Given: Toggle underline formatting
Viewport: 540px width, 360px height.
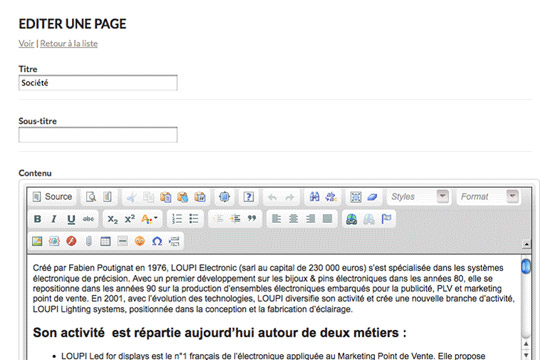Looking at the screenshot, I should click(71, 219).
